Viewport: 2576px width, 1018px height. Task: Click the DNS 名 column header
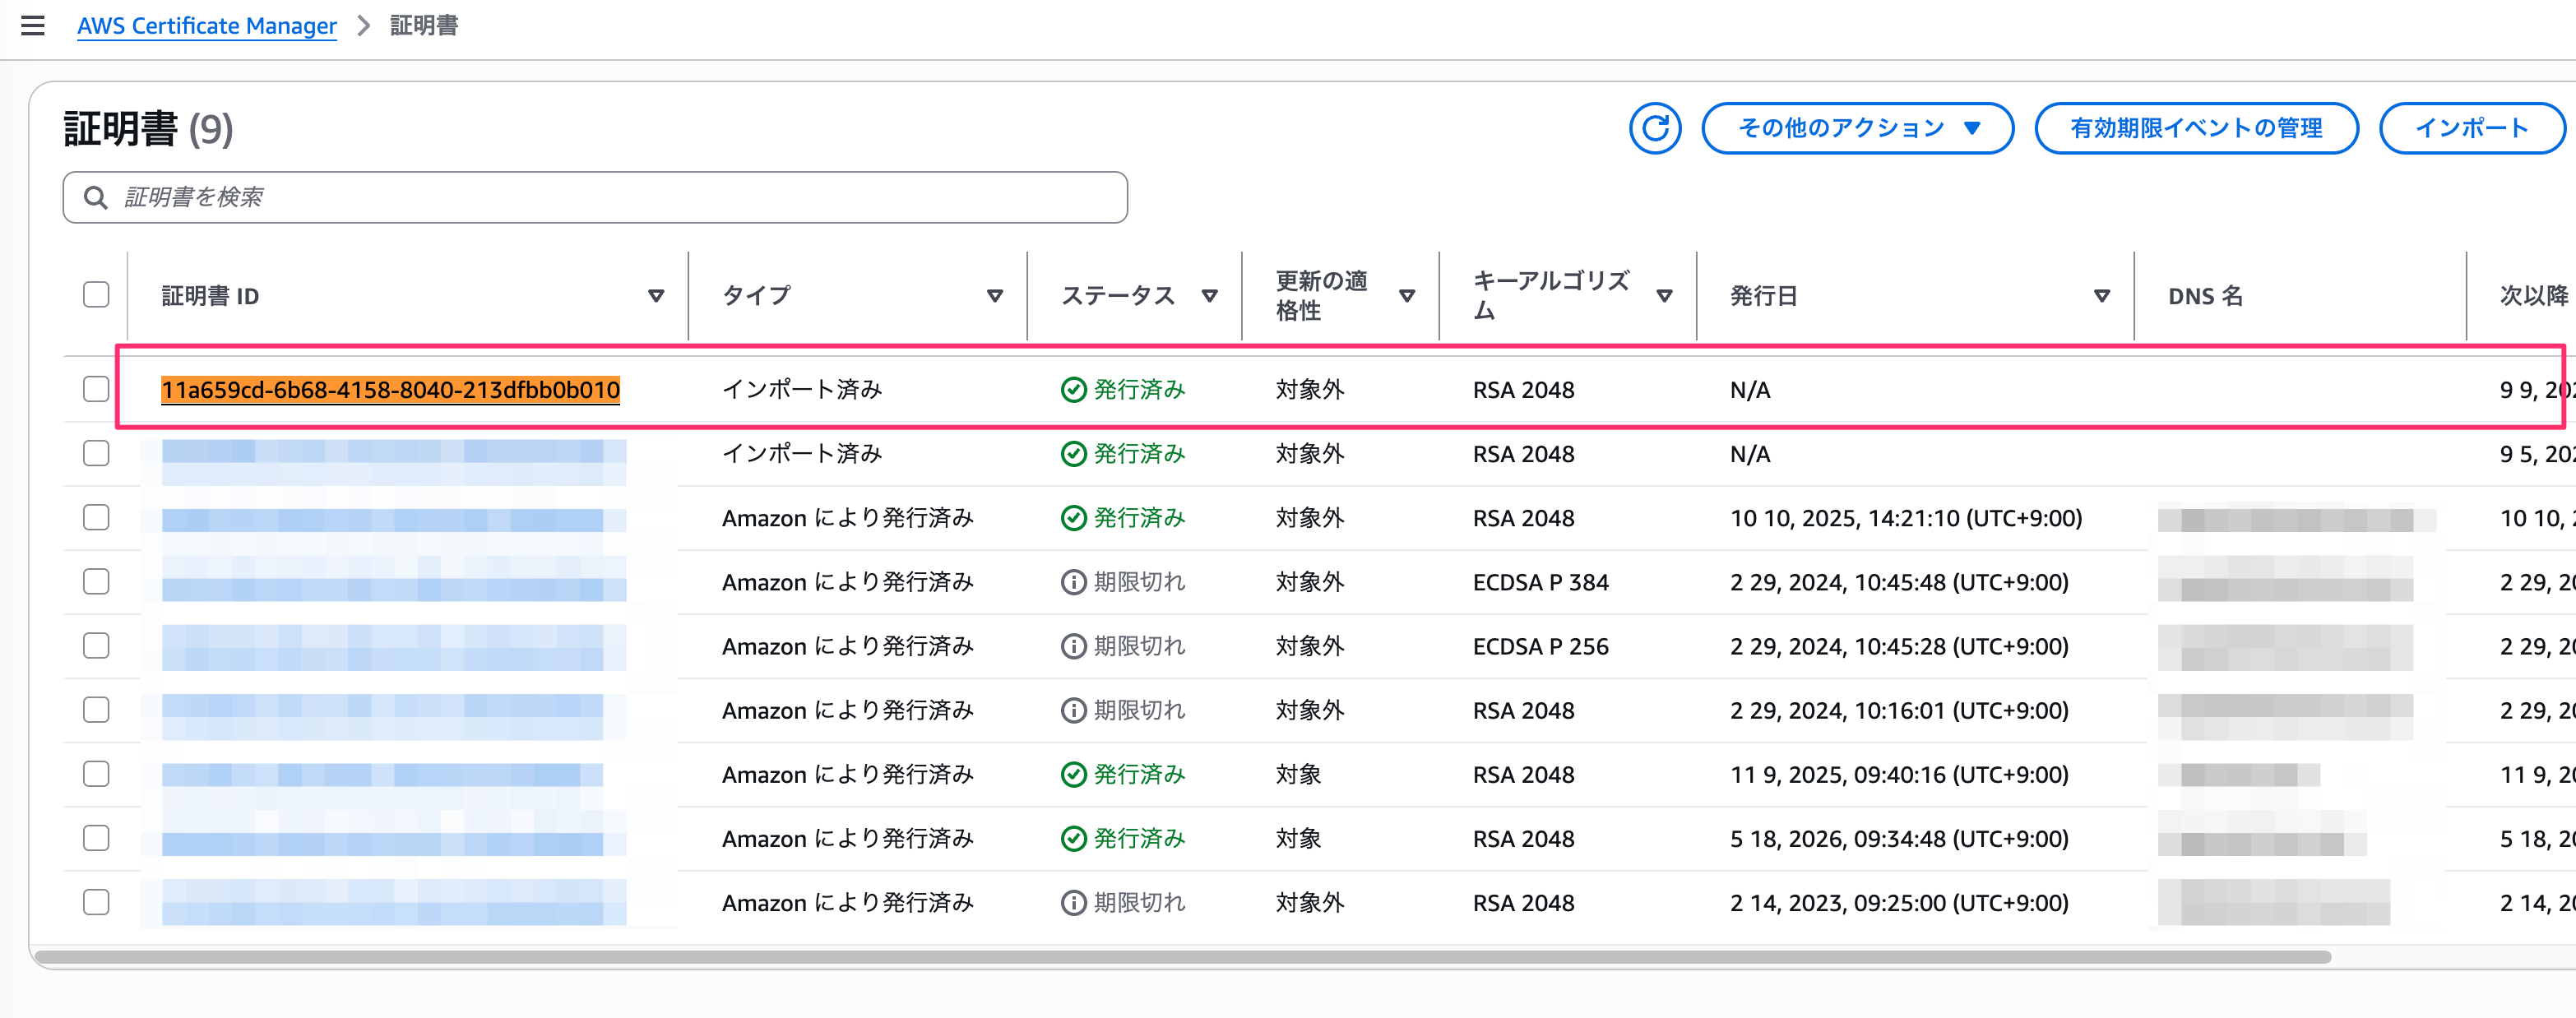pyautogui.click(x=2205, y=296)
